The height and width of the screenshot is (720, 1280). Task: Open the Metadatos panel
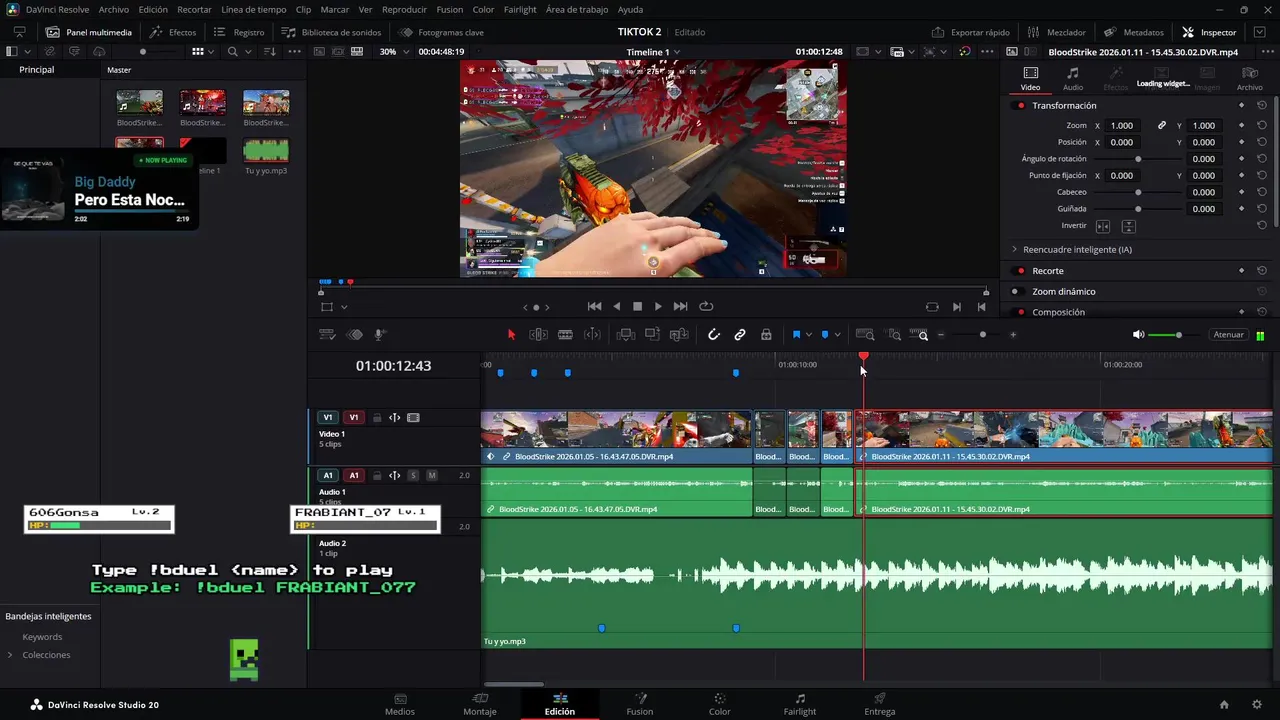coord(1134,32)
